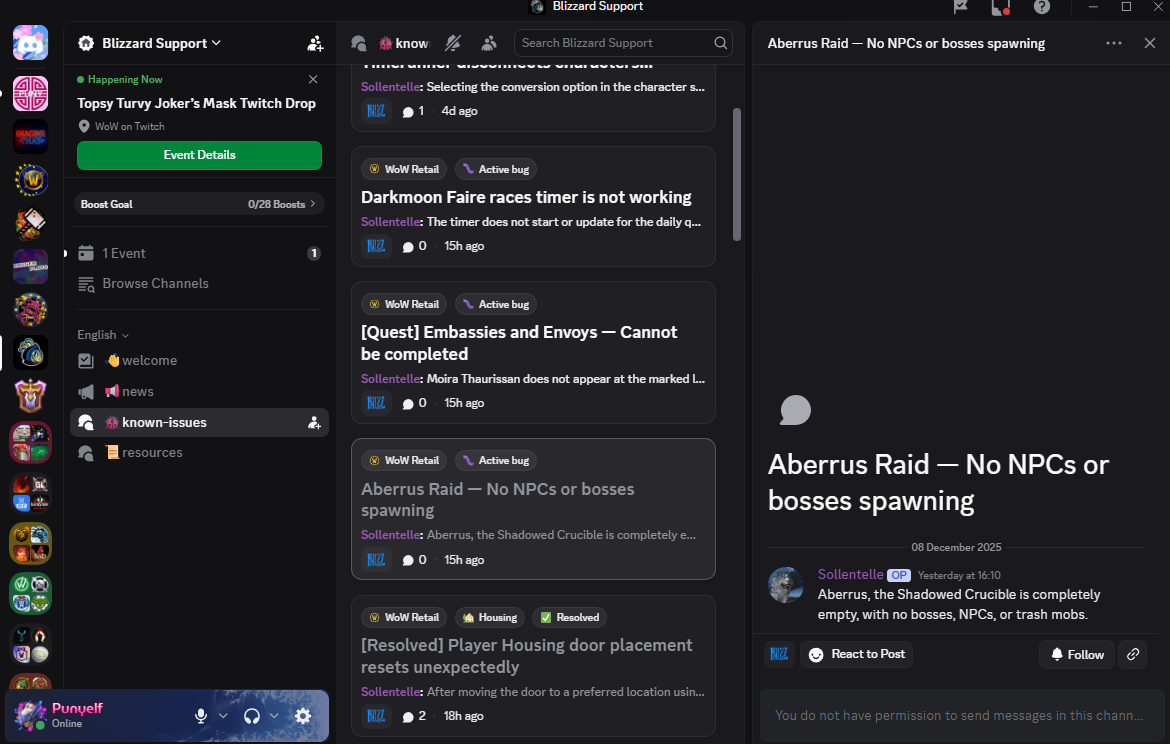The image size is (1170, 744).
Task: Click invite icon on known-issues channel row
Action: coord(314,423)
